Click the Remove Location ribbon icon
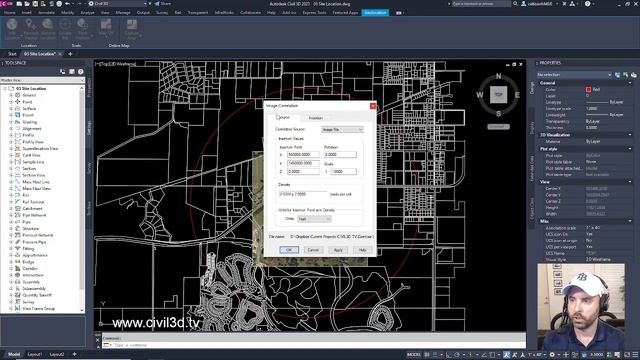 48,24
